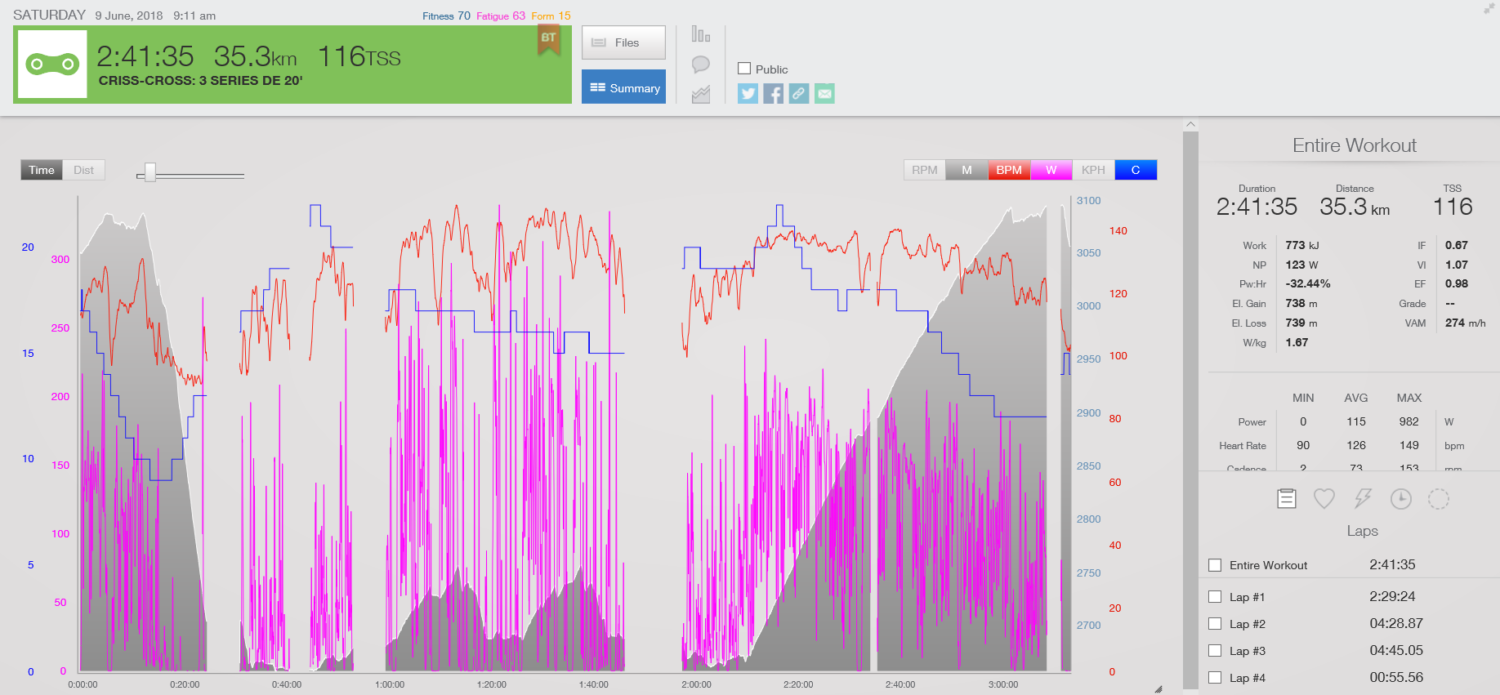Screen dimensions: 1500x695
Task: Click the workout title CRISS-CROSS: 3 SERIES DE 20'
Action: (200, 79)
